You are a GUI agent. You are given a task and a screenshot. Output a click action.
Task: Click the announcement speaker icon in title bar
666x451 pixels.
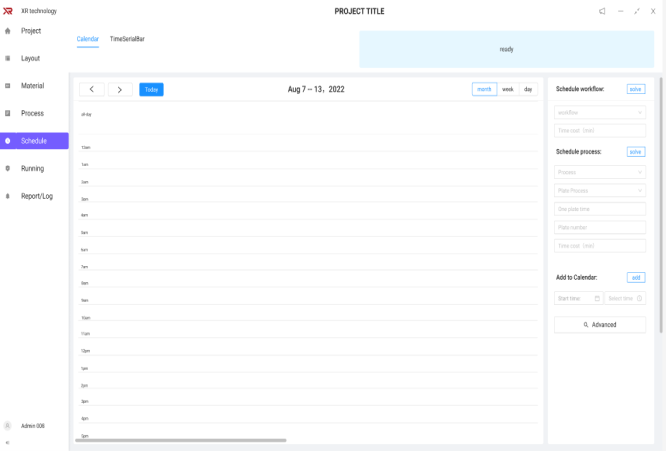click(x=602, y=11)
